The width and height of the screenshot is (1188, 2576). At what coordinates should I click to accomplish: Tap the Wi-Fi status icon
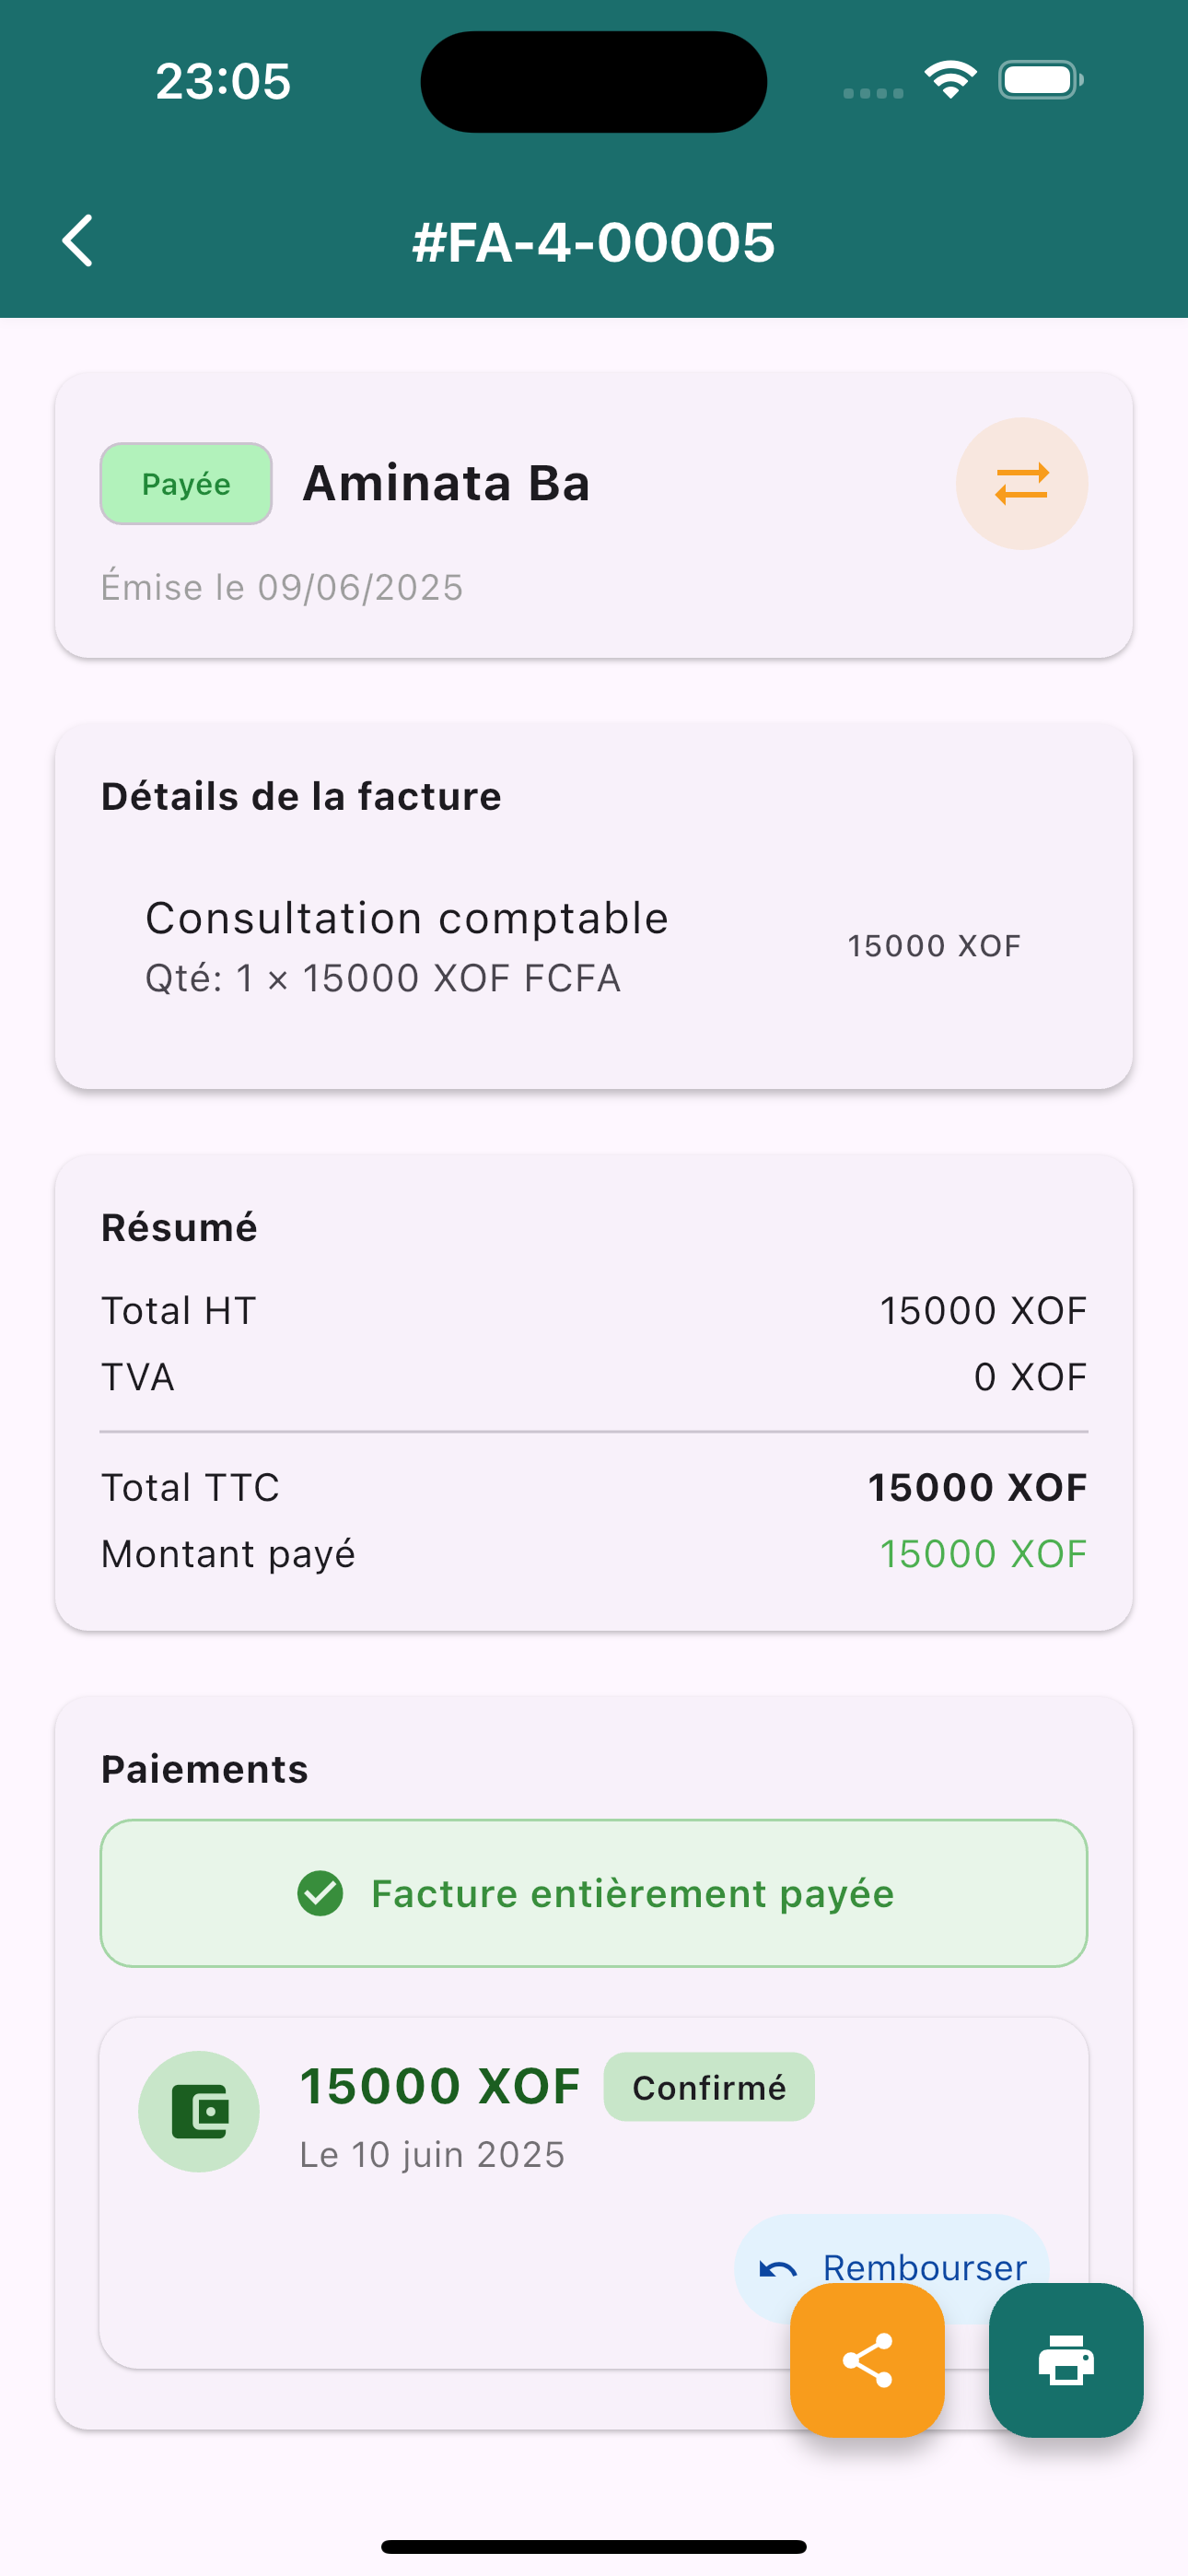pyautogui.click(x=949, y=80)
